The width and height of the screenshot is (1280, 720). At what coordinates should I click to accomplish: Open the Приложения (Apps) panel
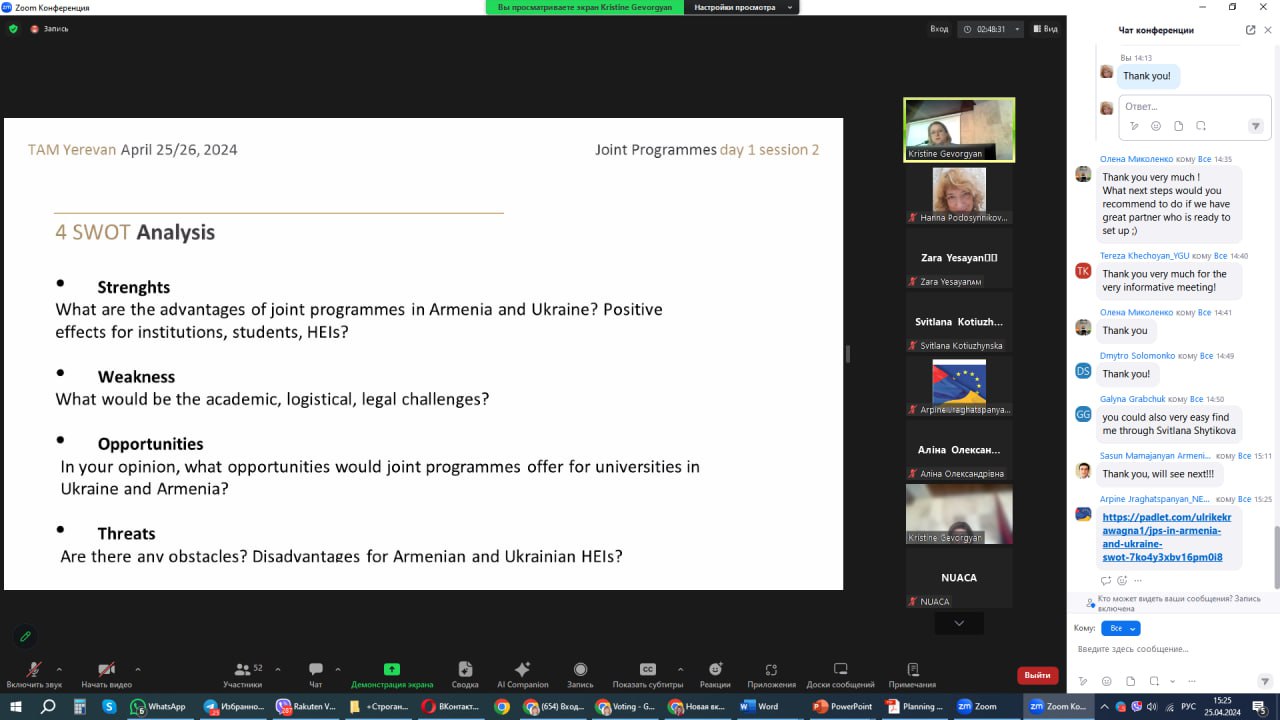tap(771, 670)
